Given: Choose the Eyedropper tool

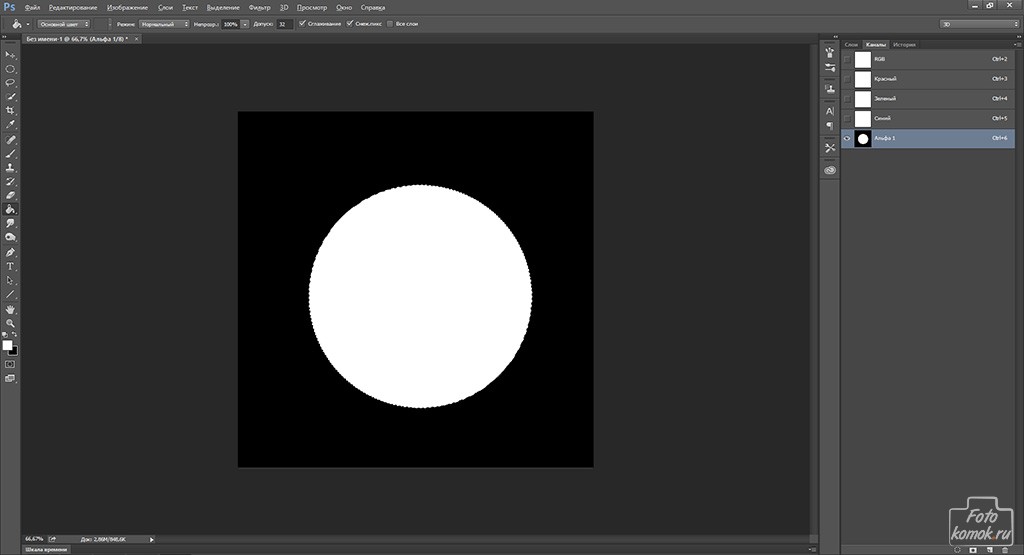Looking at the screenshot, I should tap(11, 124).
